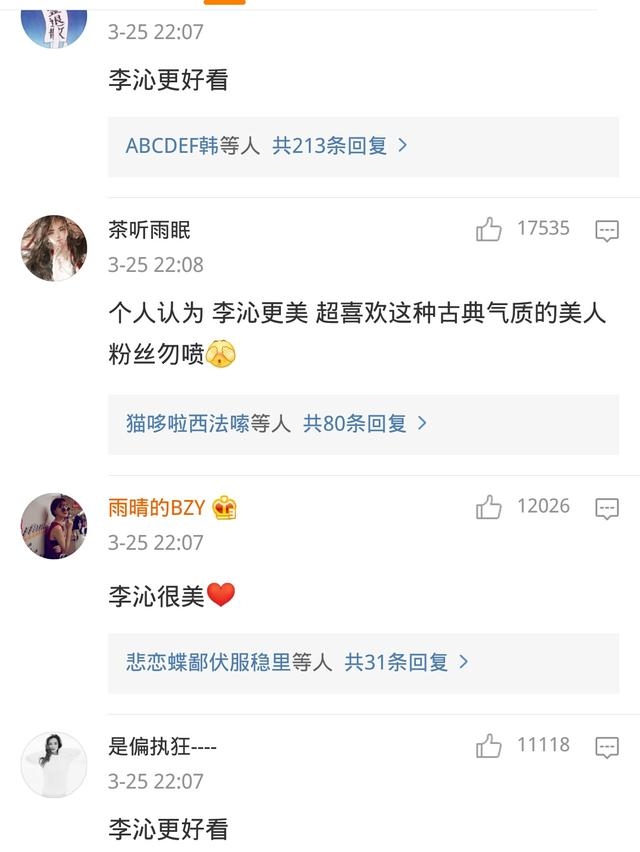Open reply box for 茶听雨眠's comment
This screenshot has width=640, height=852.
[x=607, y=231]
